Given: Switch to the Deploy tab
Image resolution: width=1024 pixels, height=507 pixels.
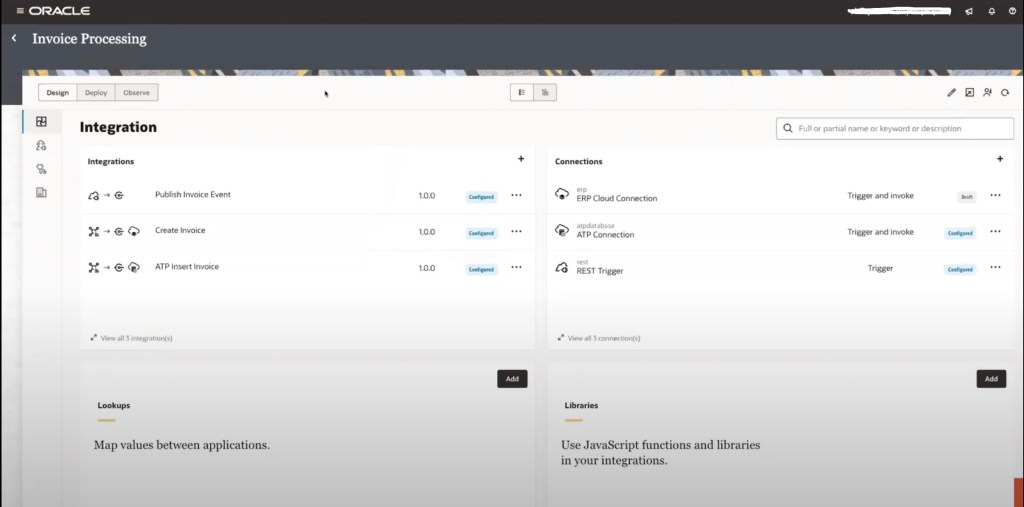Looking at the screenshot, I should 96,93.
